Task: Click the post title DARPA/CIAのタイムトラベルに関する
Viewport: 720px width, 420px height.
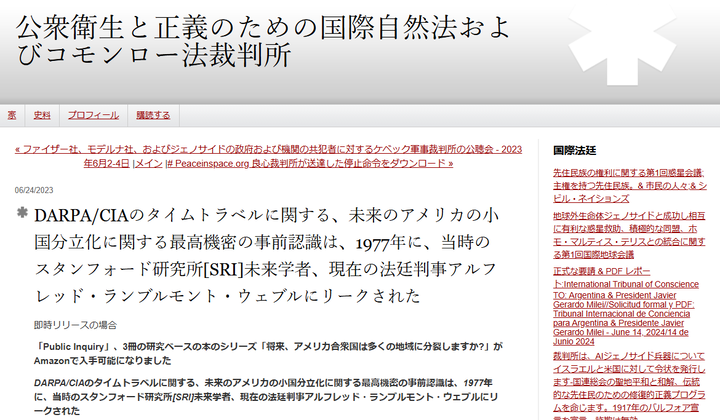Action: (x=266, y=255)
